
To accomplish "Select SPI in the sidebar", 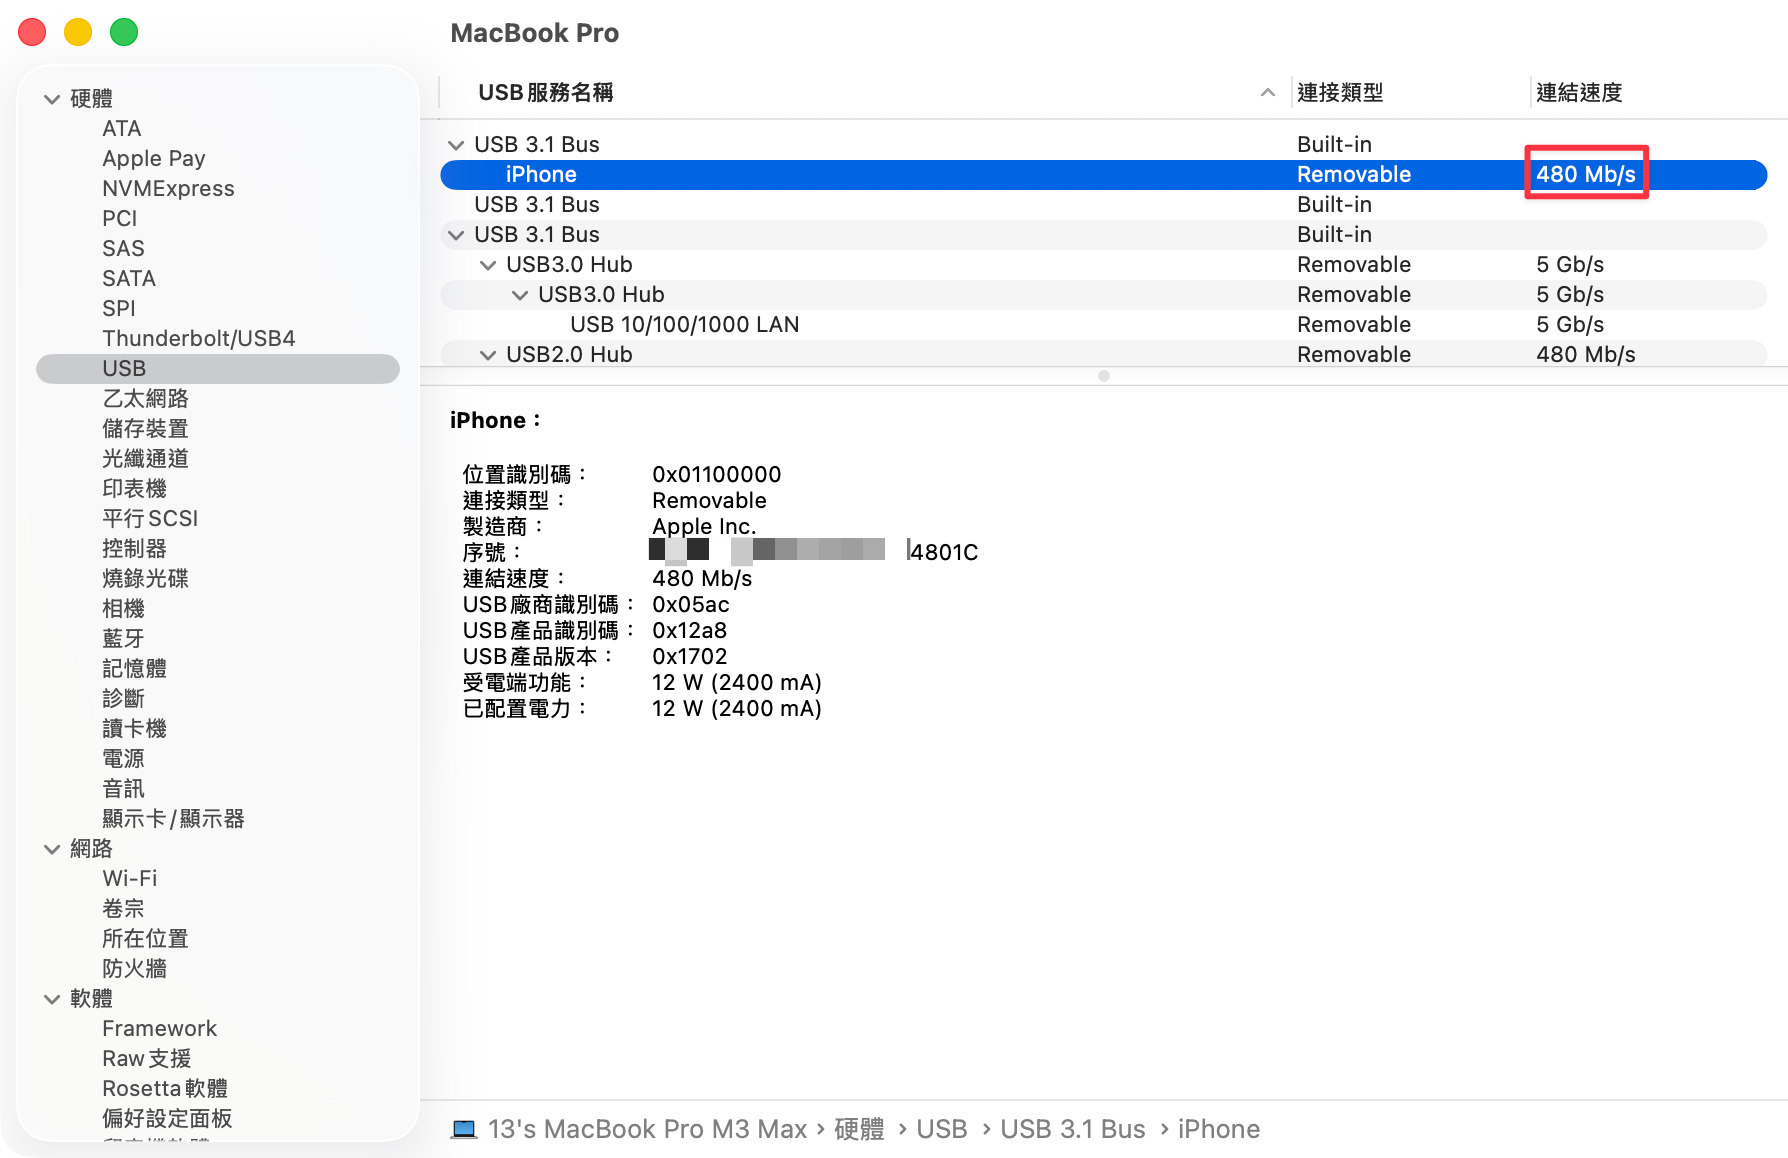I will (119, 309).
